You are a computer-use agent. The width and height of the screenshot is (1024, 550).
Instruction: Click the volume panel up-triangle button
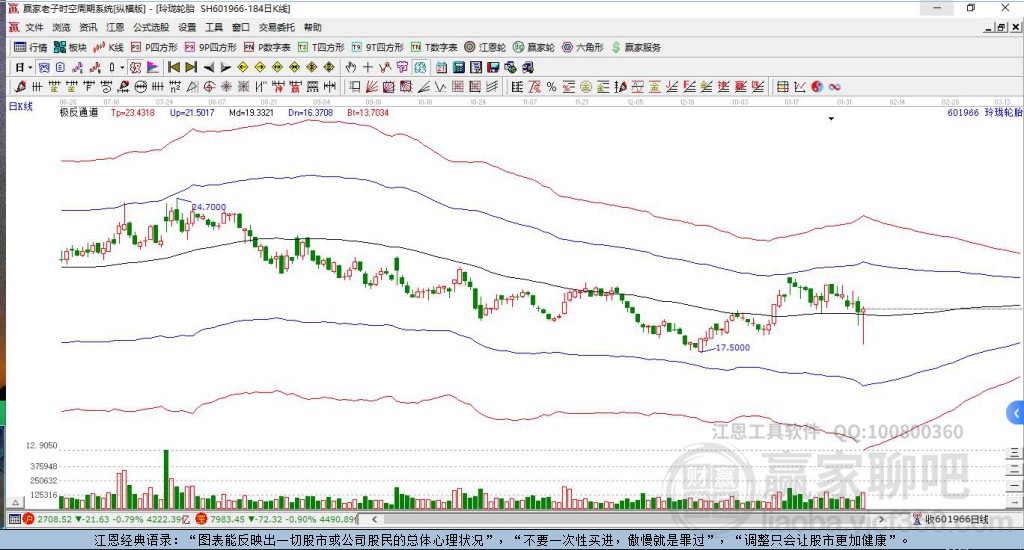16,502
